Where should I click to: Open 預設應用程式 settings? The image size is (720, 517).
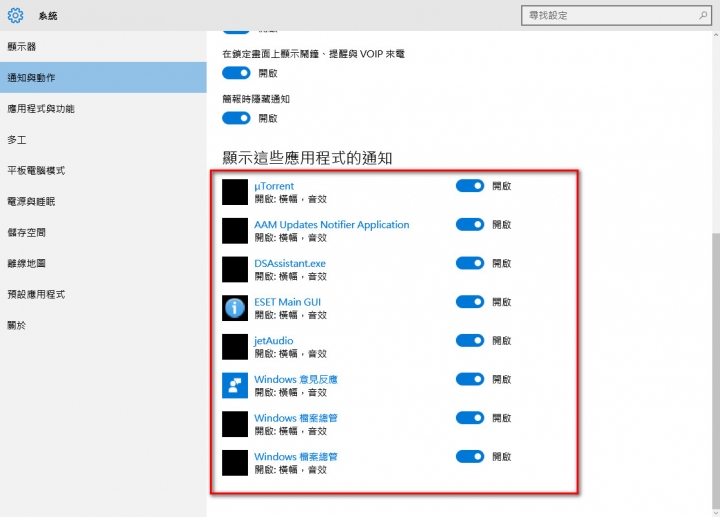pyautogui.click(x=103, y=294)
